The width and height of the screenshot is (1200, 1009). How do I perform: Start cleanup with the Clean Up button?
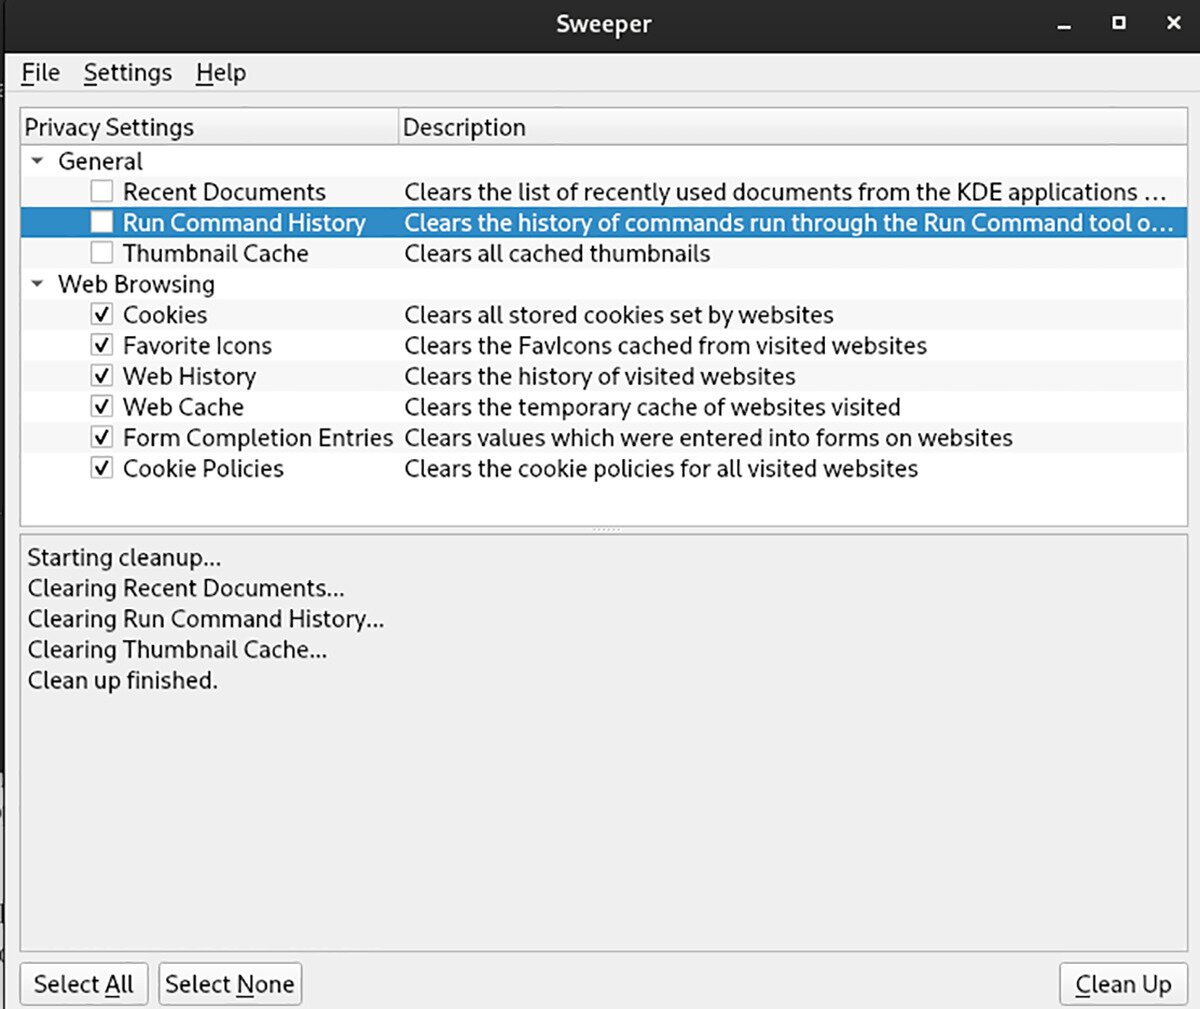(1122, 984)
